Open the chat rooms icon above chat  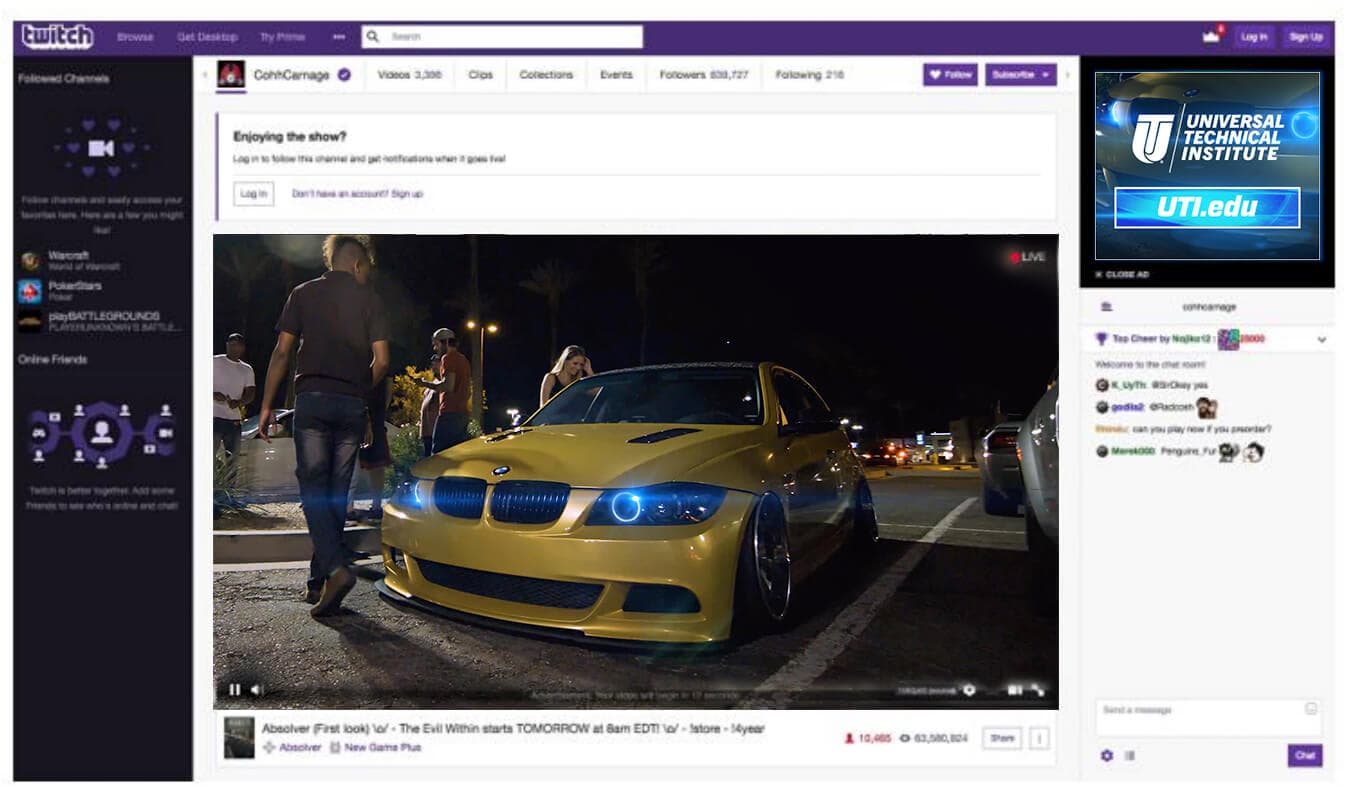tap(1106, 307)
